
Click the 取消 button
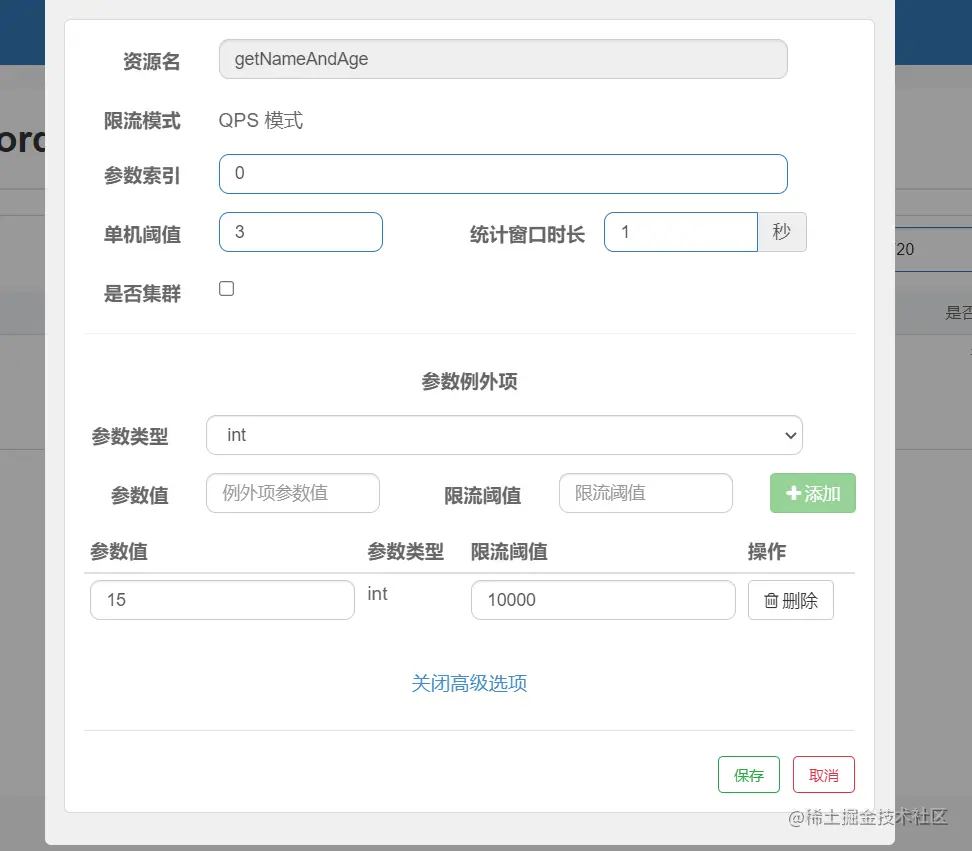823,775
